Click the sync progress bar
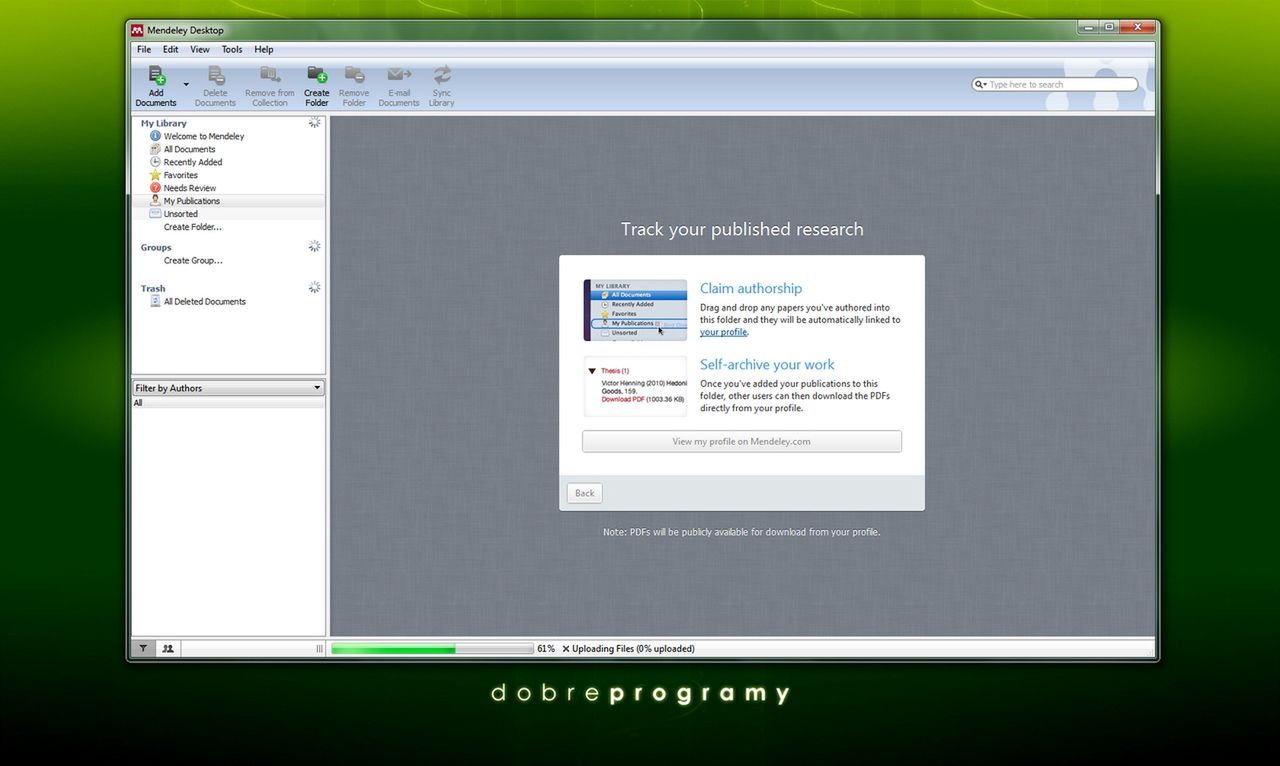This screenshot has height=766, width=1280. pos(432,649)
